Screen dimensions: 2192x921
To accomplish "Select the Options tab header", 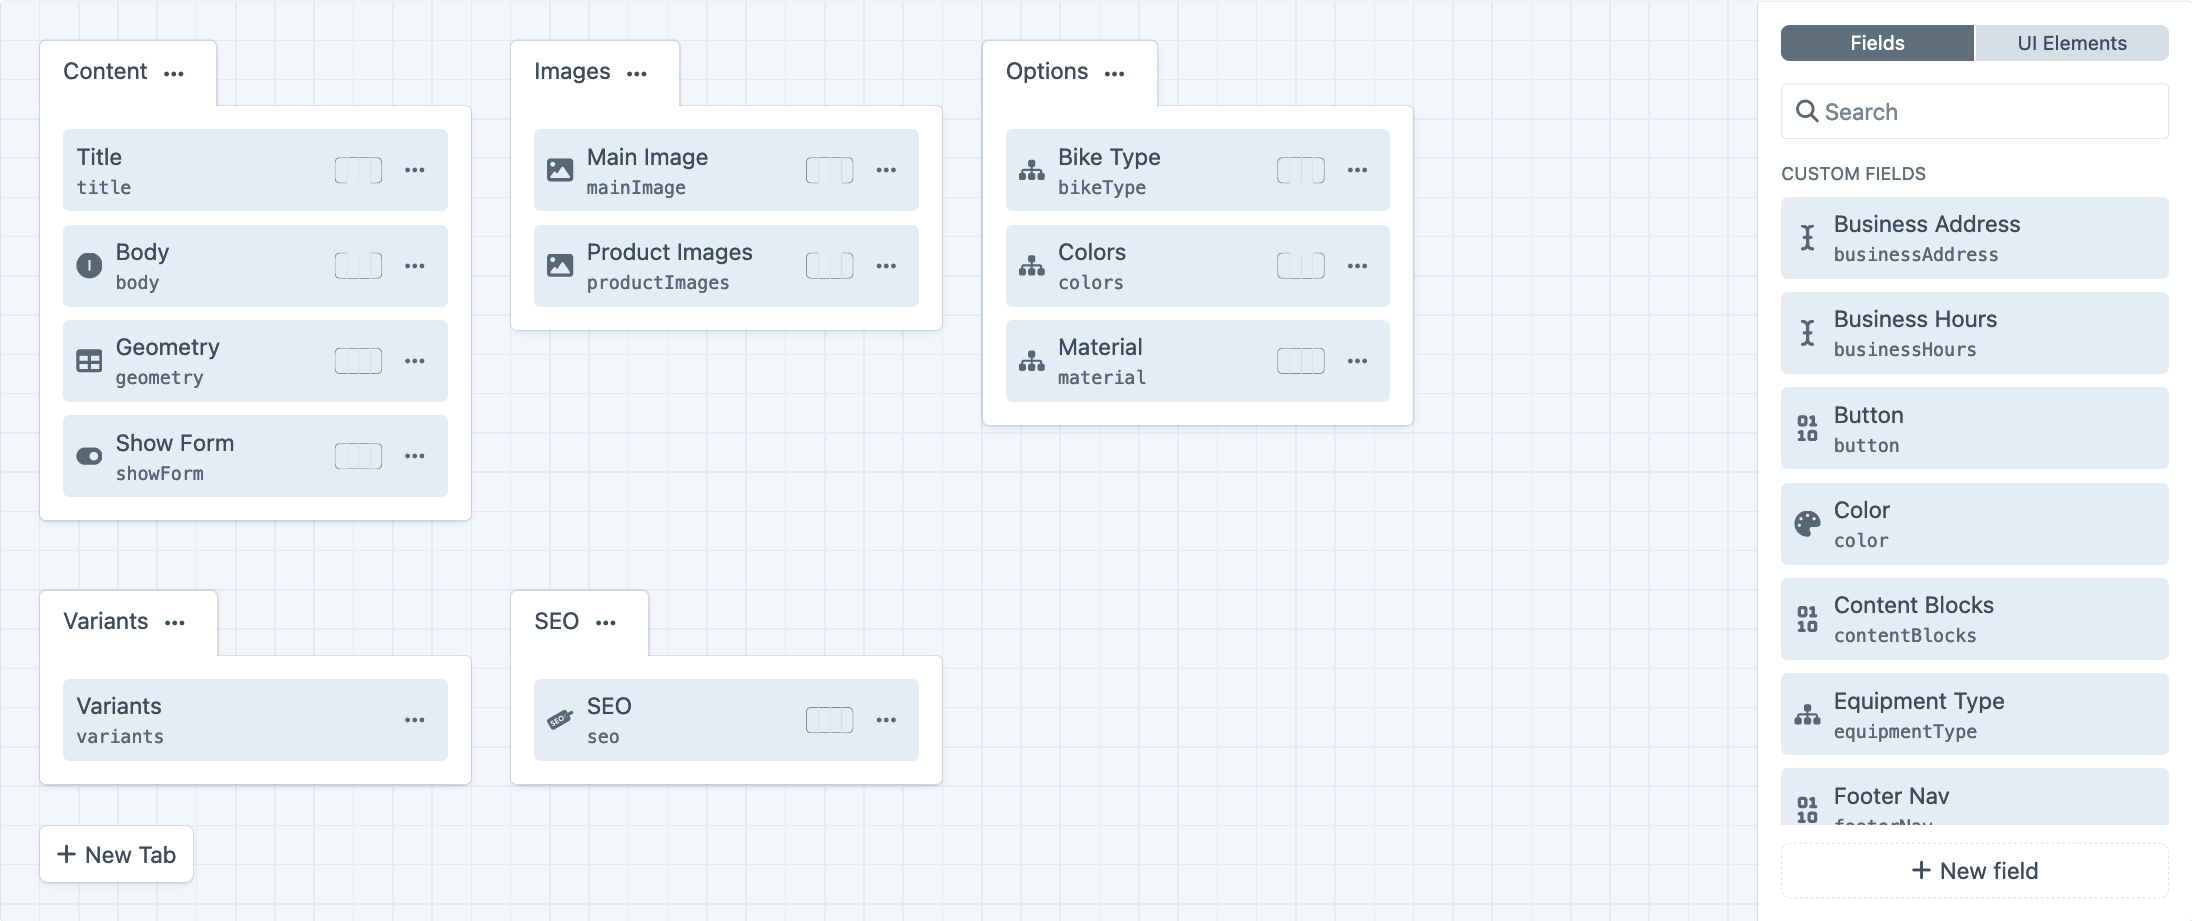I will 1046,72.
